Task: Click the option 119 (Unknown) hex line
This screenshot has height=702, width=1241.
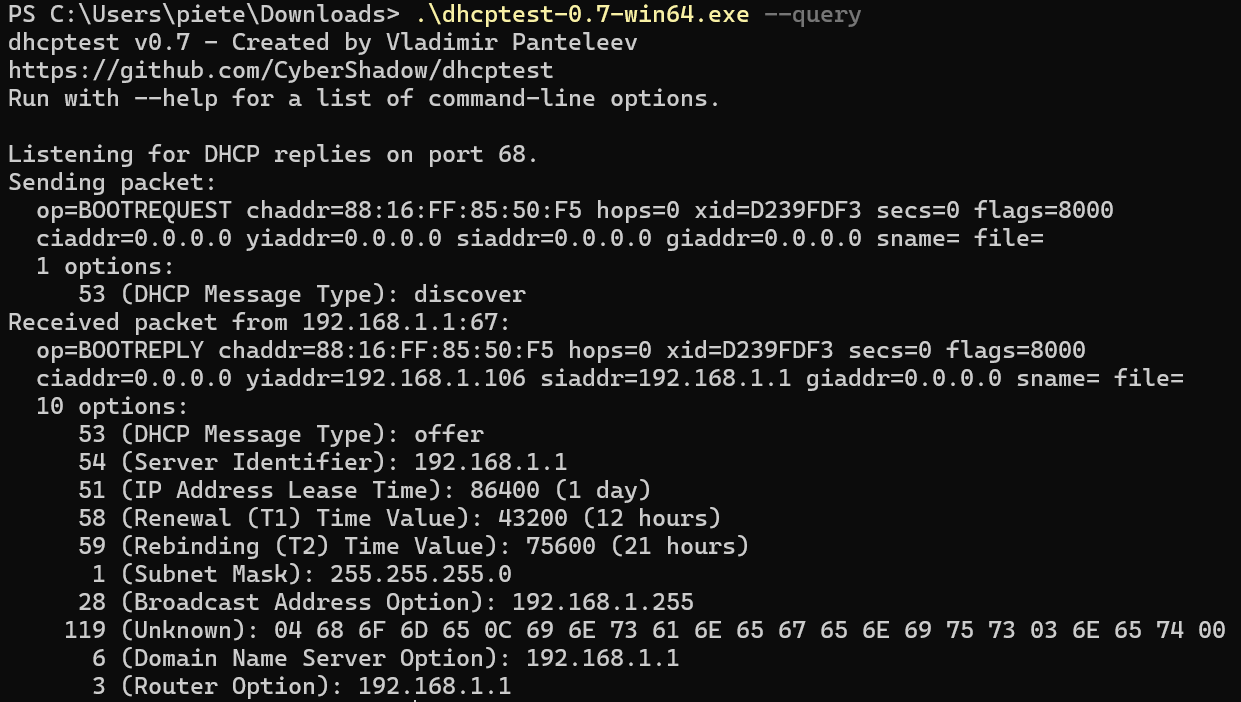Action: tap(644, 630)
